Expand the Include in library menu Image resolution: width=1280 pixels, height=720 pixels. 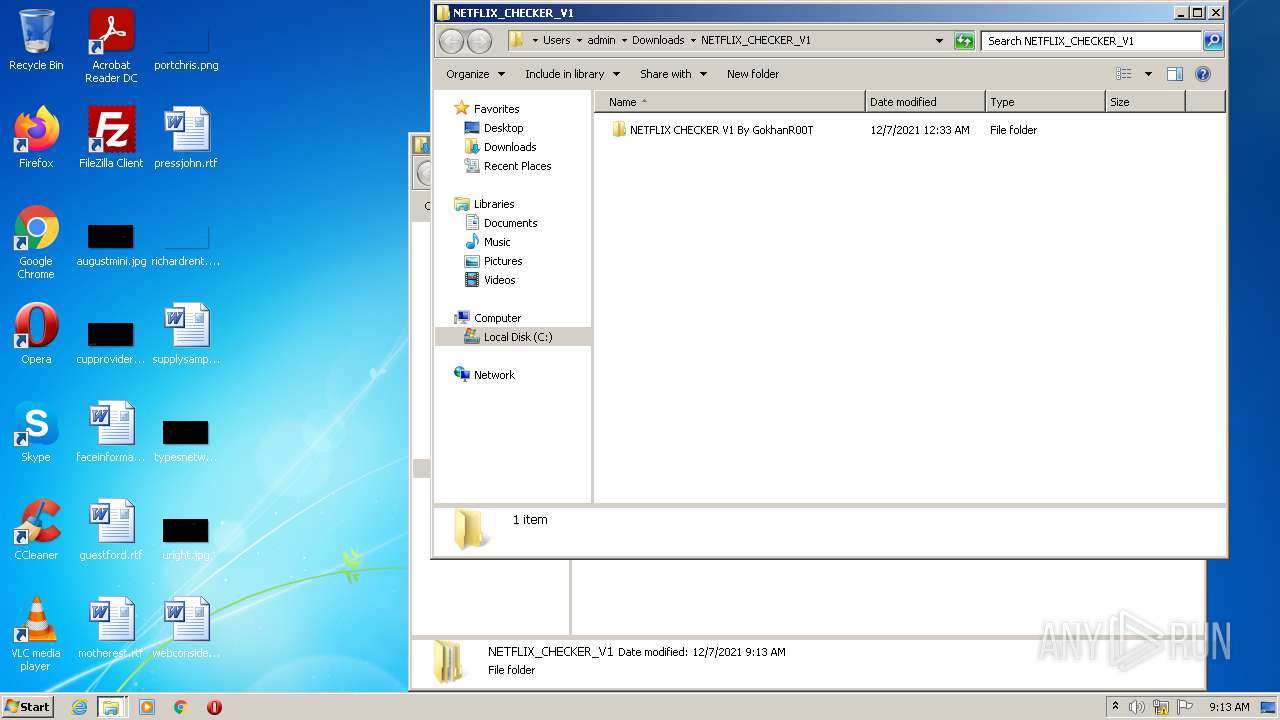tap(572, 74)
